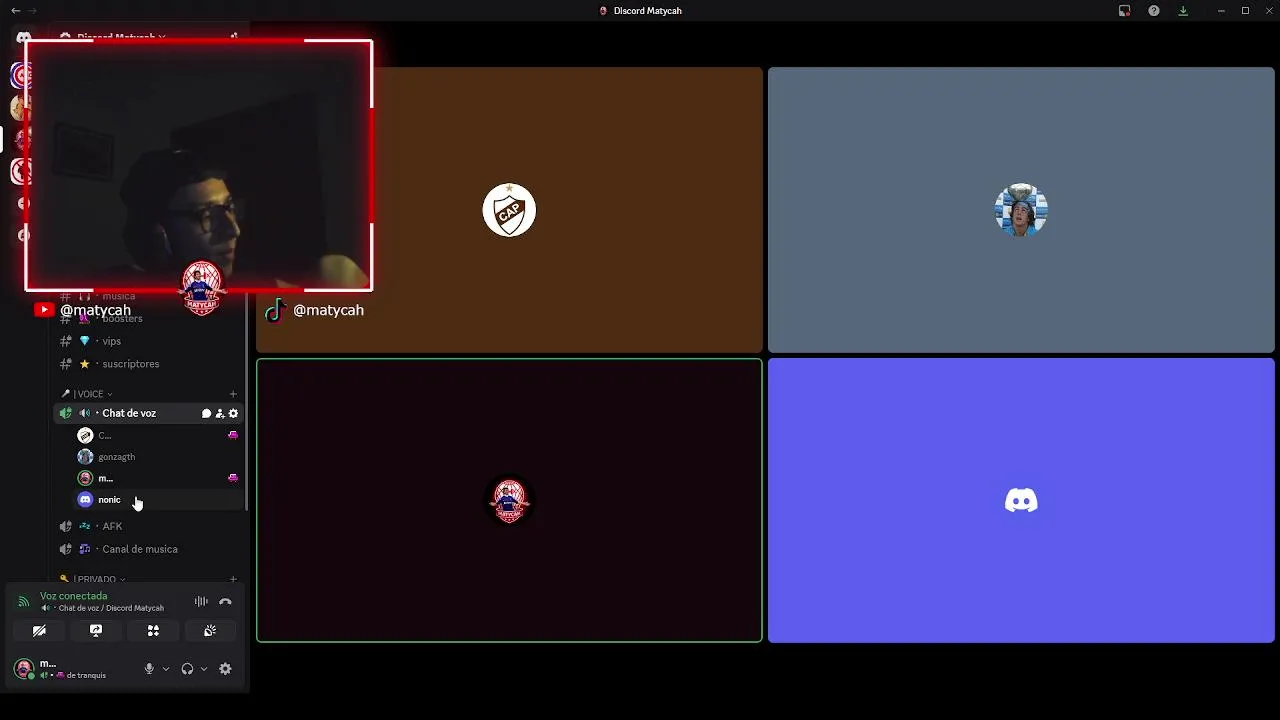Open the vips text channel

[x=148, y=341]
